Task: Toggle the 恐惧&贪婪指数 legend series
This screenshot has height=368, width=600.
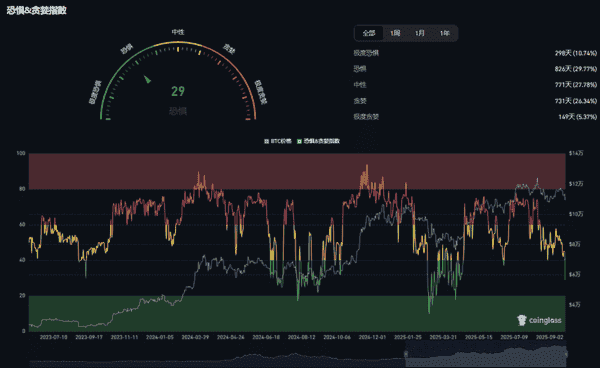Action: [318, 141]
